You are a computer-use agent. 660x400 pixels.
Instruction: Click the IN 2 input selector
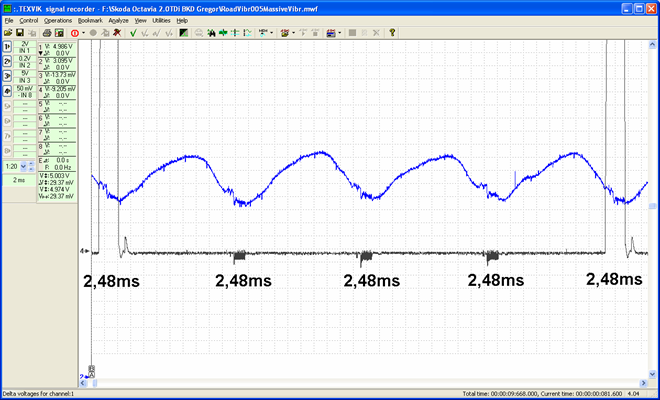25,65
